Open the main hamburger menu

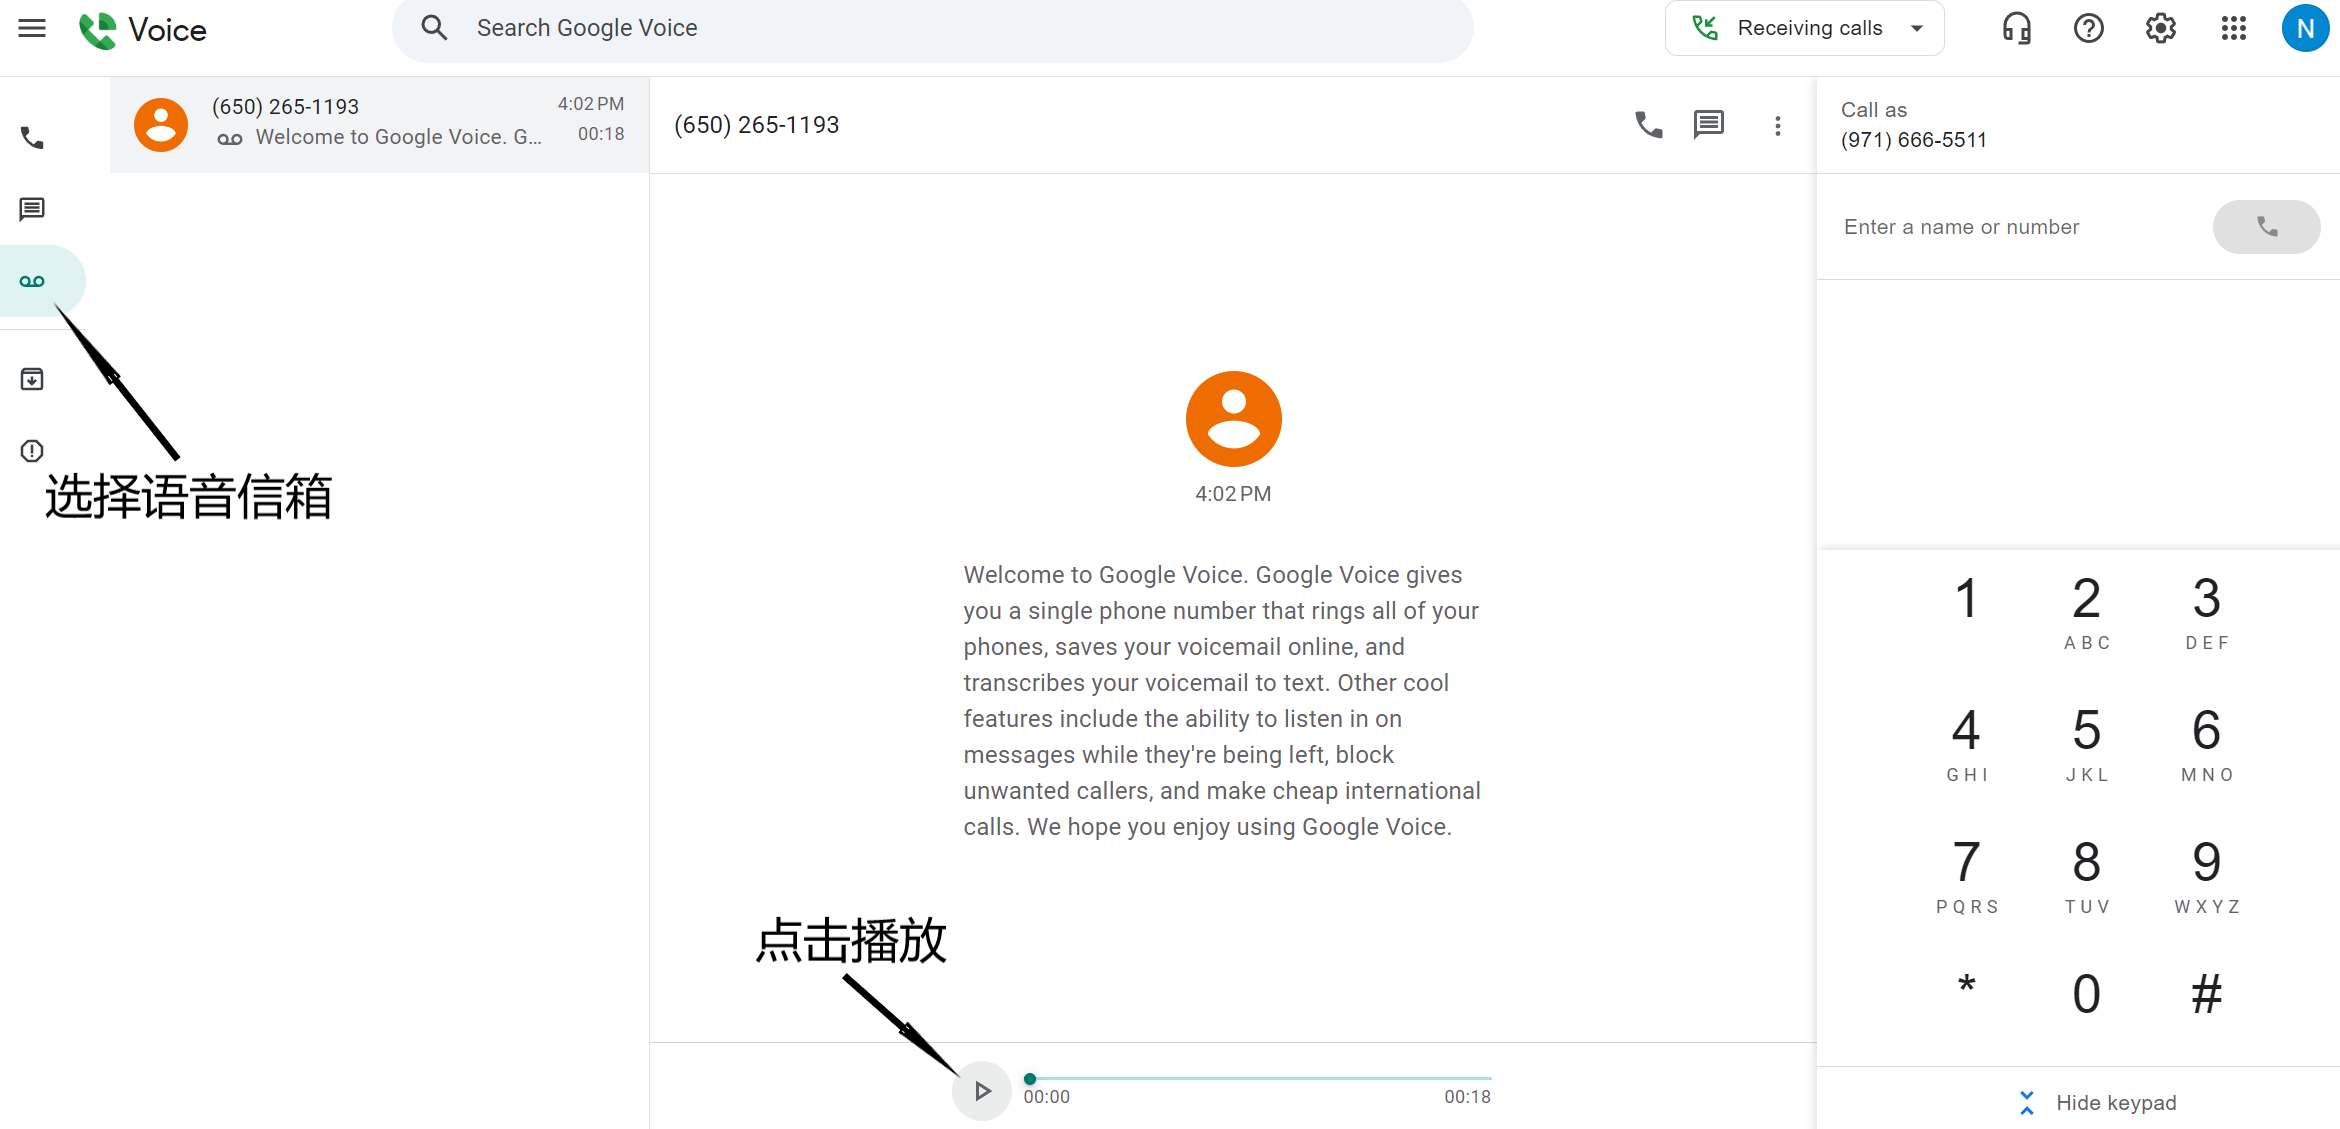(x=32, y=28)
